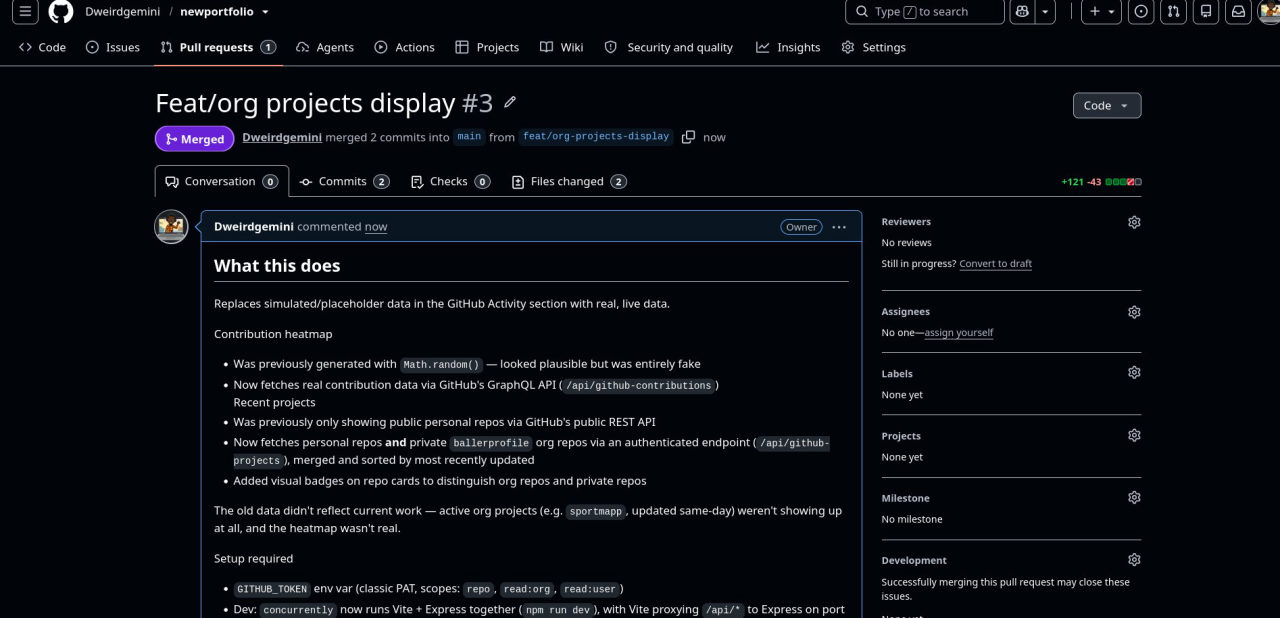Open the comment options three-dot menu
The image size is (1280, 618).
click(x=839, y=227)
